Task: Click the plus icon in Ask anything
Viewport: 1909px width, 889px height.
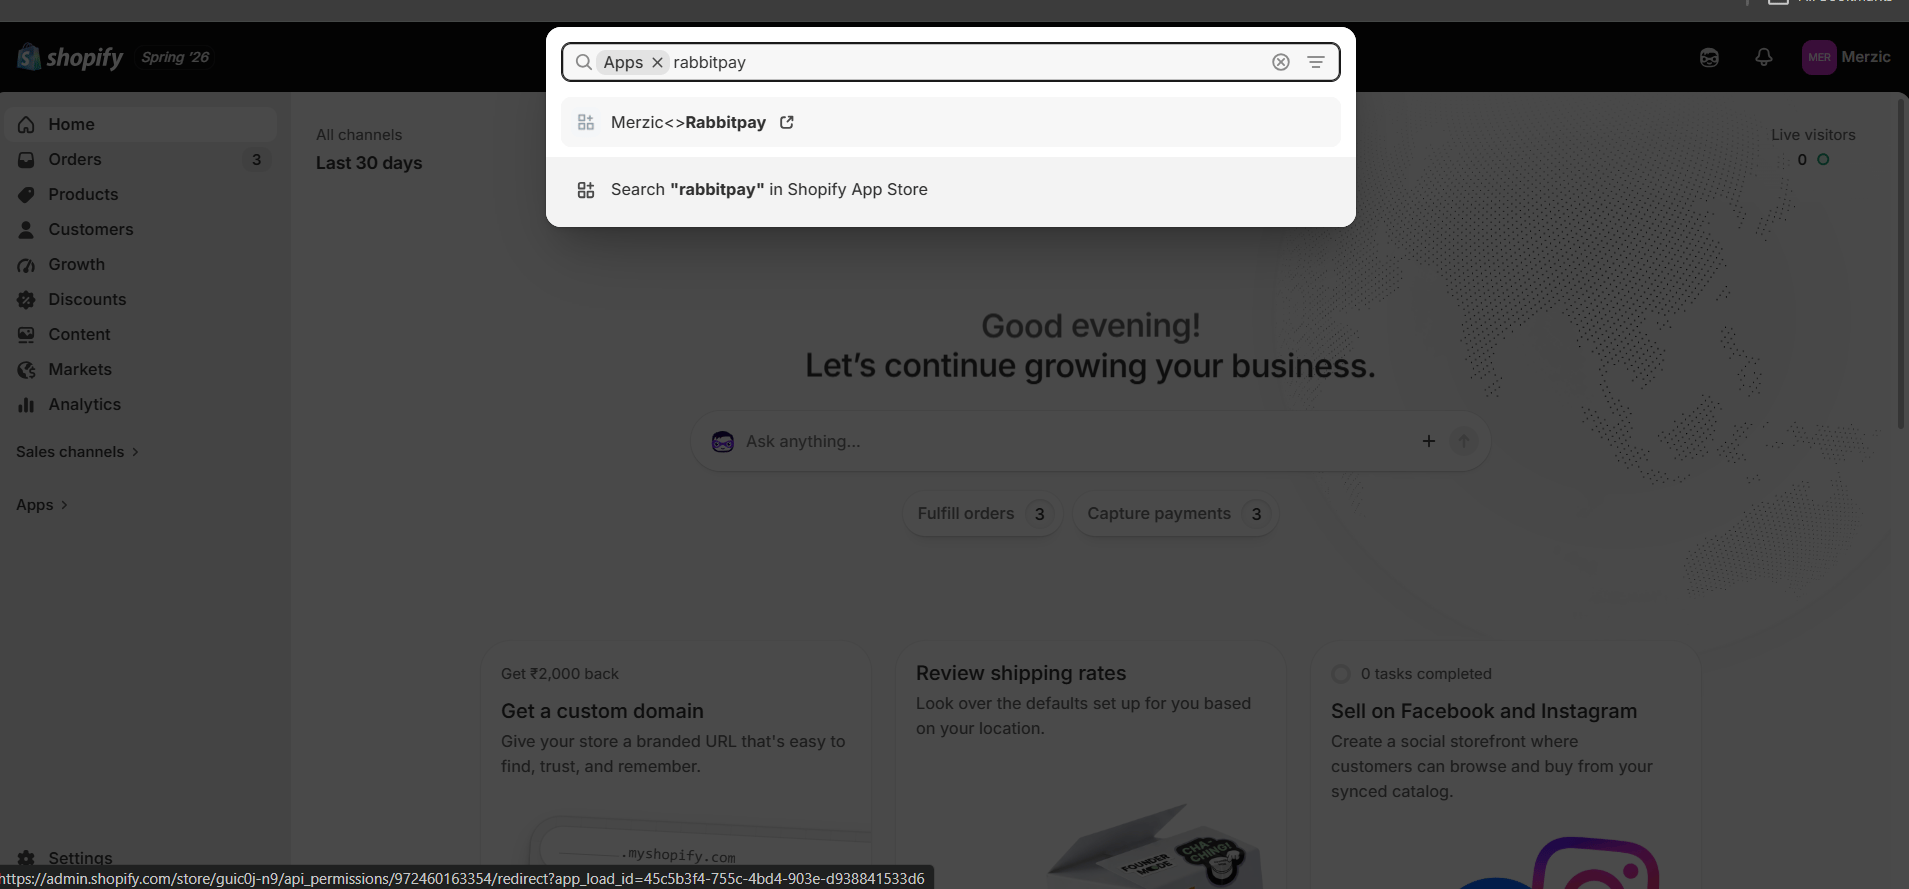Action: pyautogui.click(x=1428, y=441)
